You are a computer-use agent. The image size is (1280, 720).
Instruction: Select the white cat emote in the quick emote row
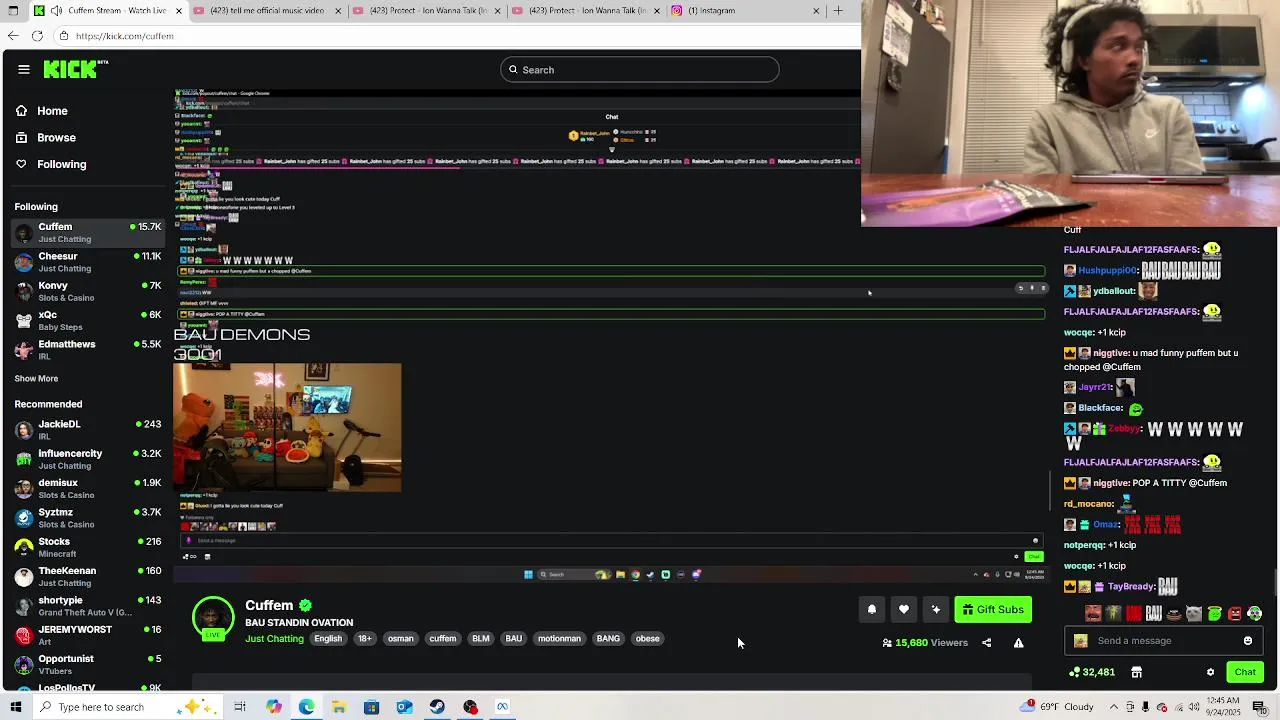1194,613
